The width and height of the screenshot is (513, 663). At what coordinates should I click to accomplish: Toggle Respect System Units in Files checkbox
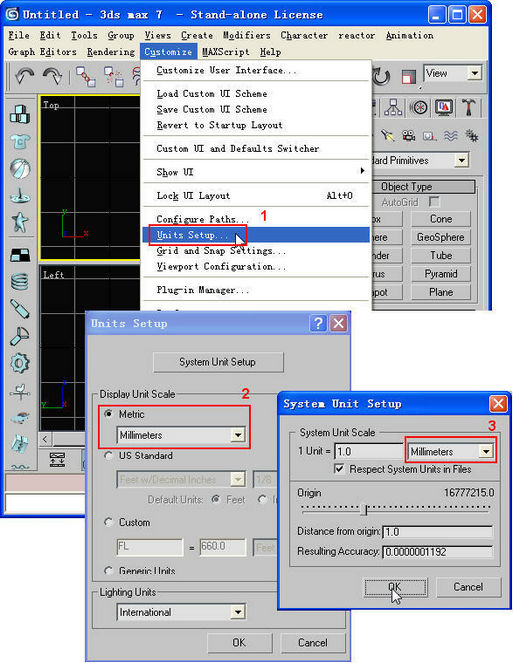click(339, 469)
